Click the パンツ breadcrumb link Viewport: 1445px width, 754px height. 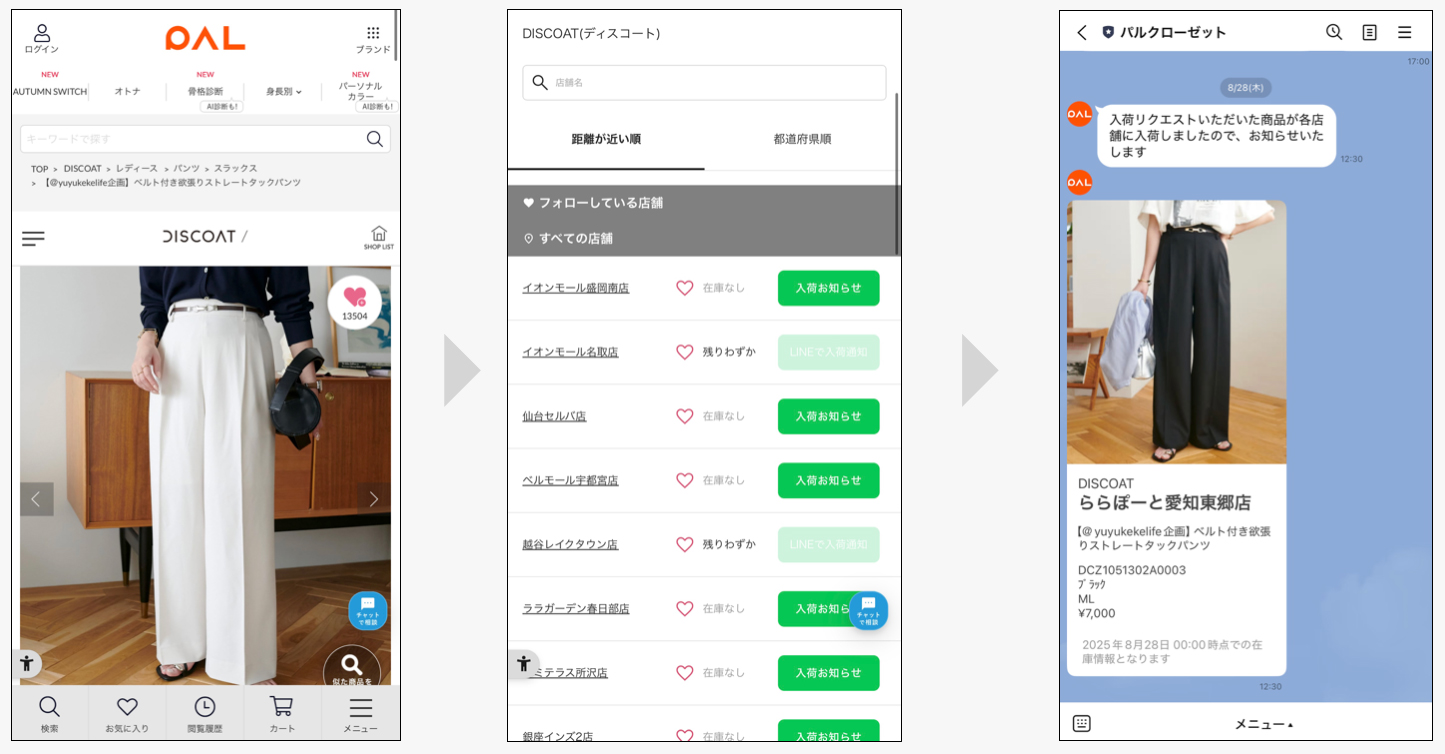(x=187, y=169)
